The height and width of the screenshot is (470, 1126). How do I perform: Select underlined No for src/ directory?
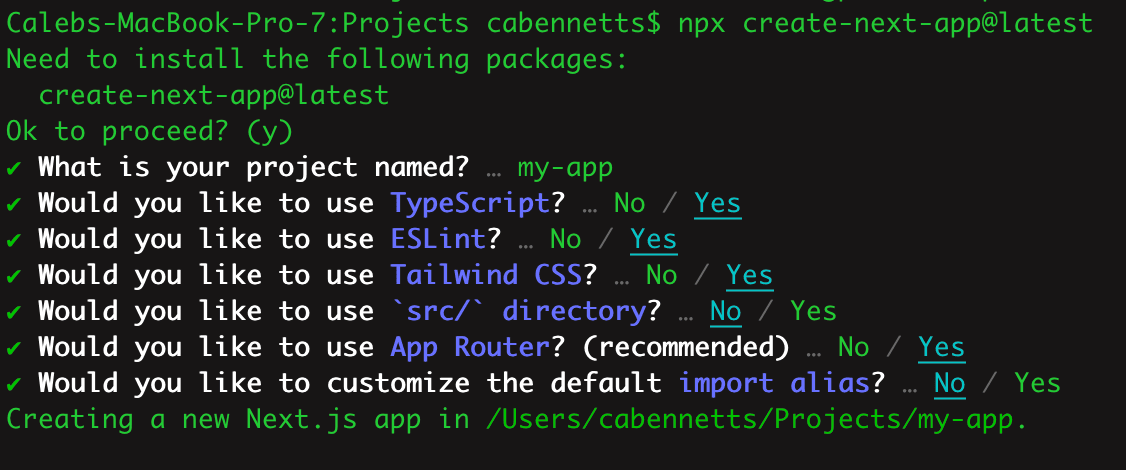click(726, 311)
